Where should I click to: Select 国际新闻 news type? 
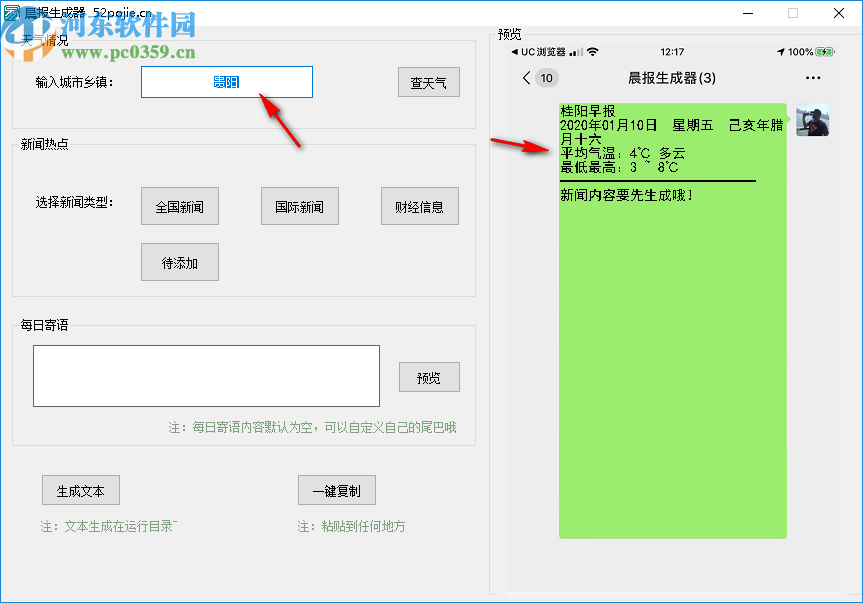[299, 206]
